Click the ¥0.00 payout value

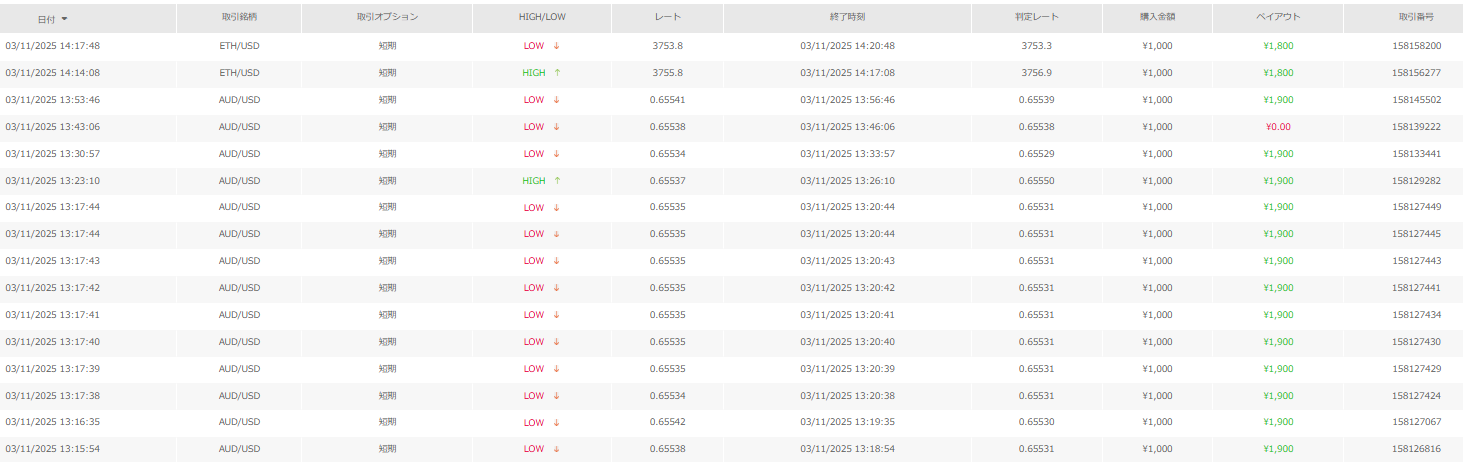(x=1278, y=127)
